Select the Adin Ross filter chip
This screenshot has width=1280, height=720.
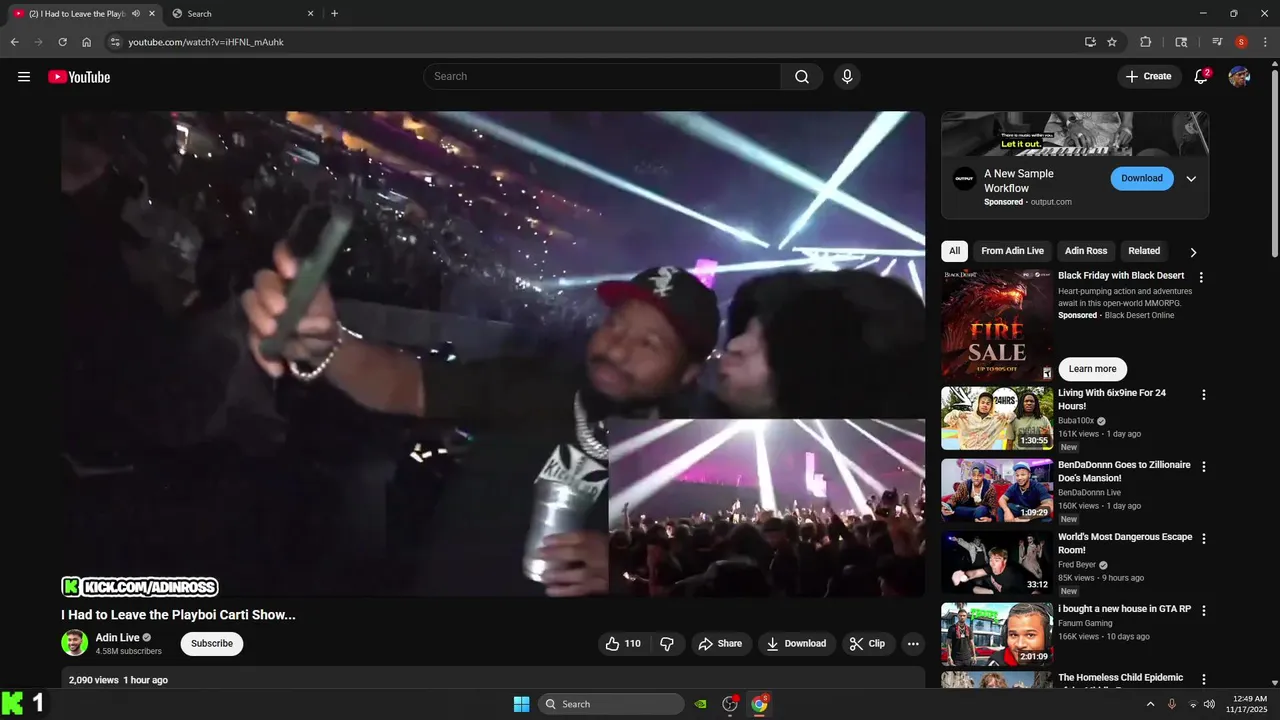coord(1086,251)
